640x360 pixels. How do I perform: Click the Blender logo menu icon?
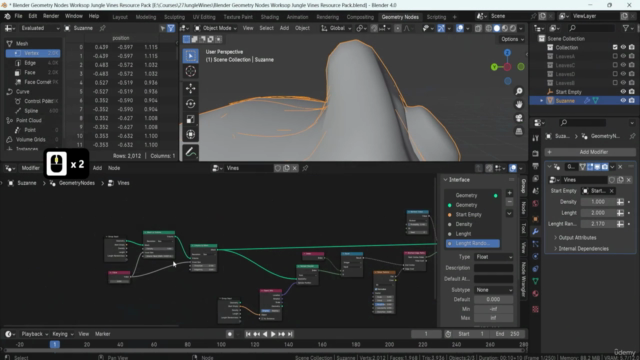point(7,16)
